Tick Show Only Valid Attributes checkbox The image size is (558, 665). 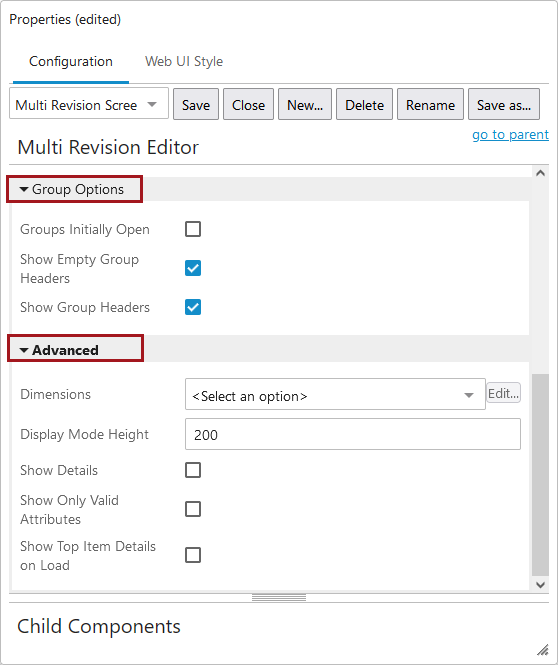[193, 509]
